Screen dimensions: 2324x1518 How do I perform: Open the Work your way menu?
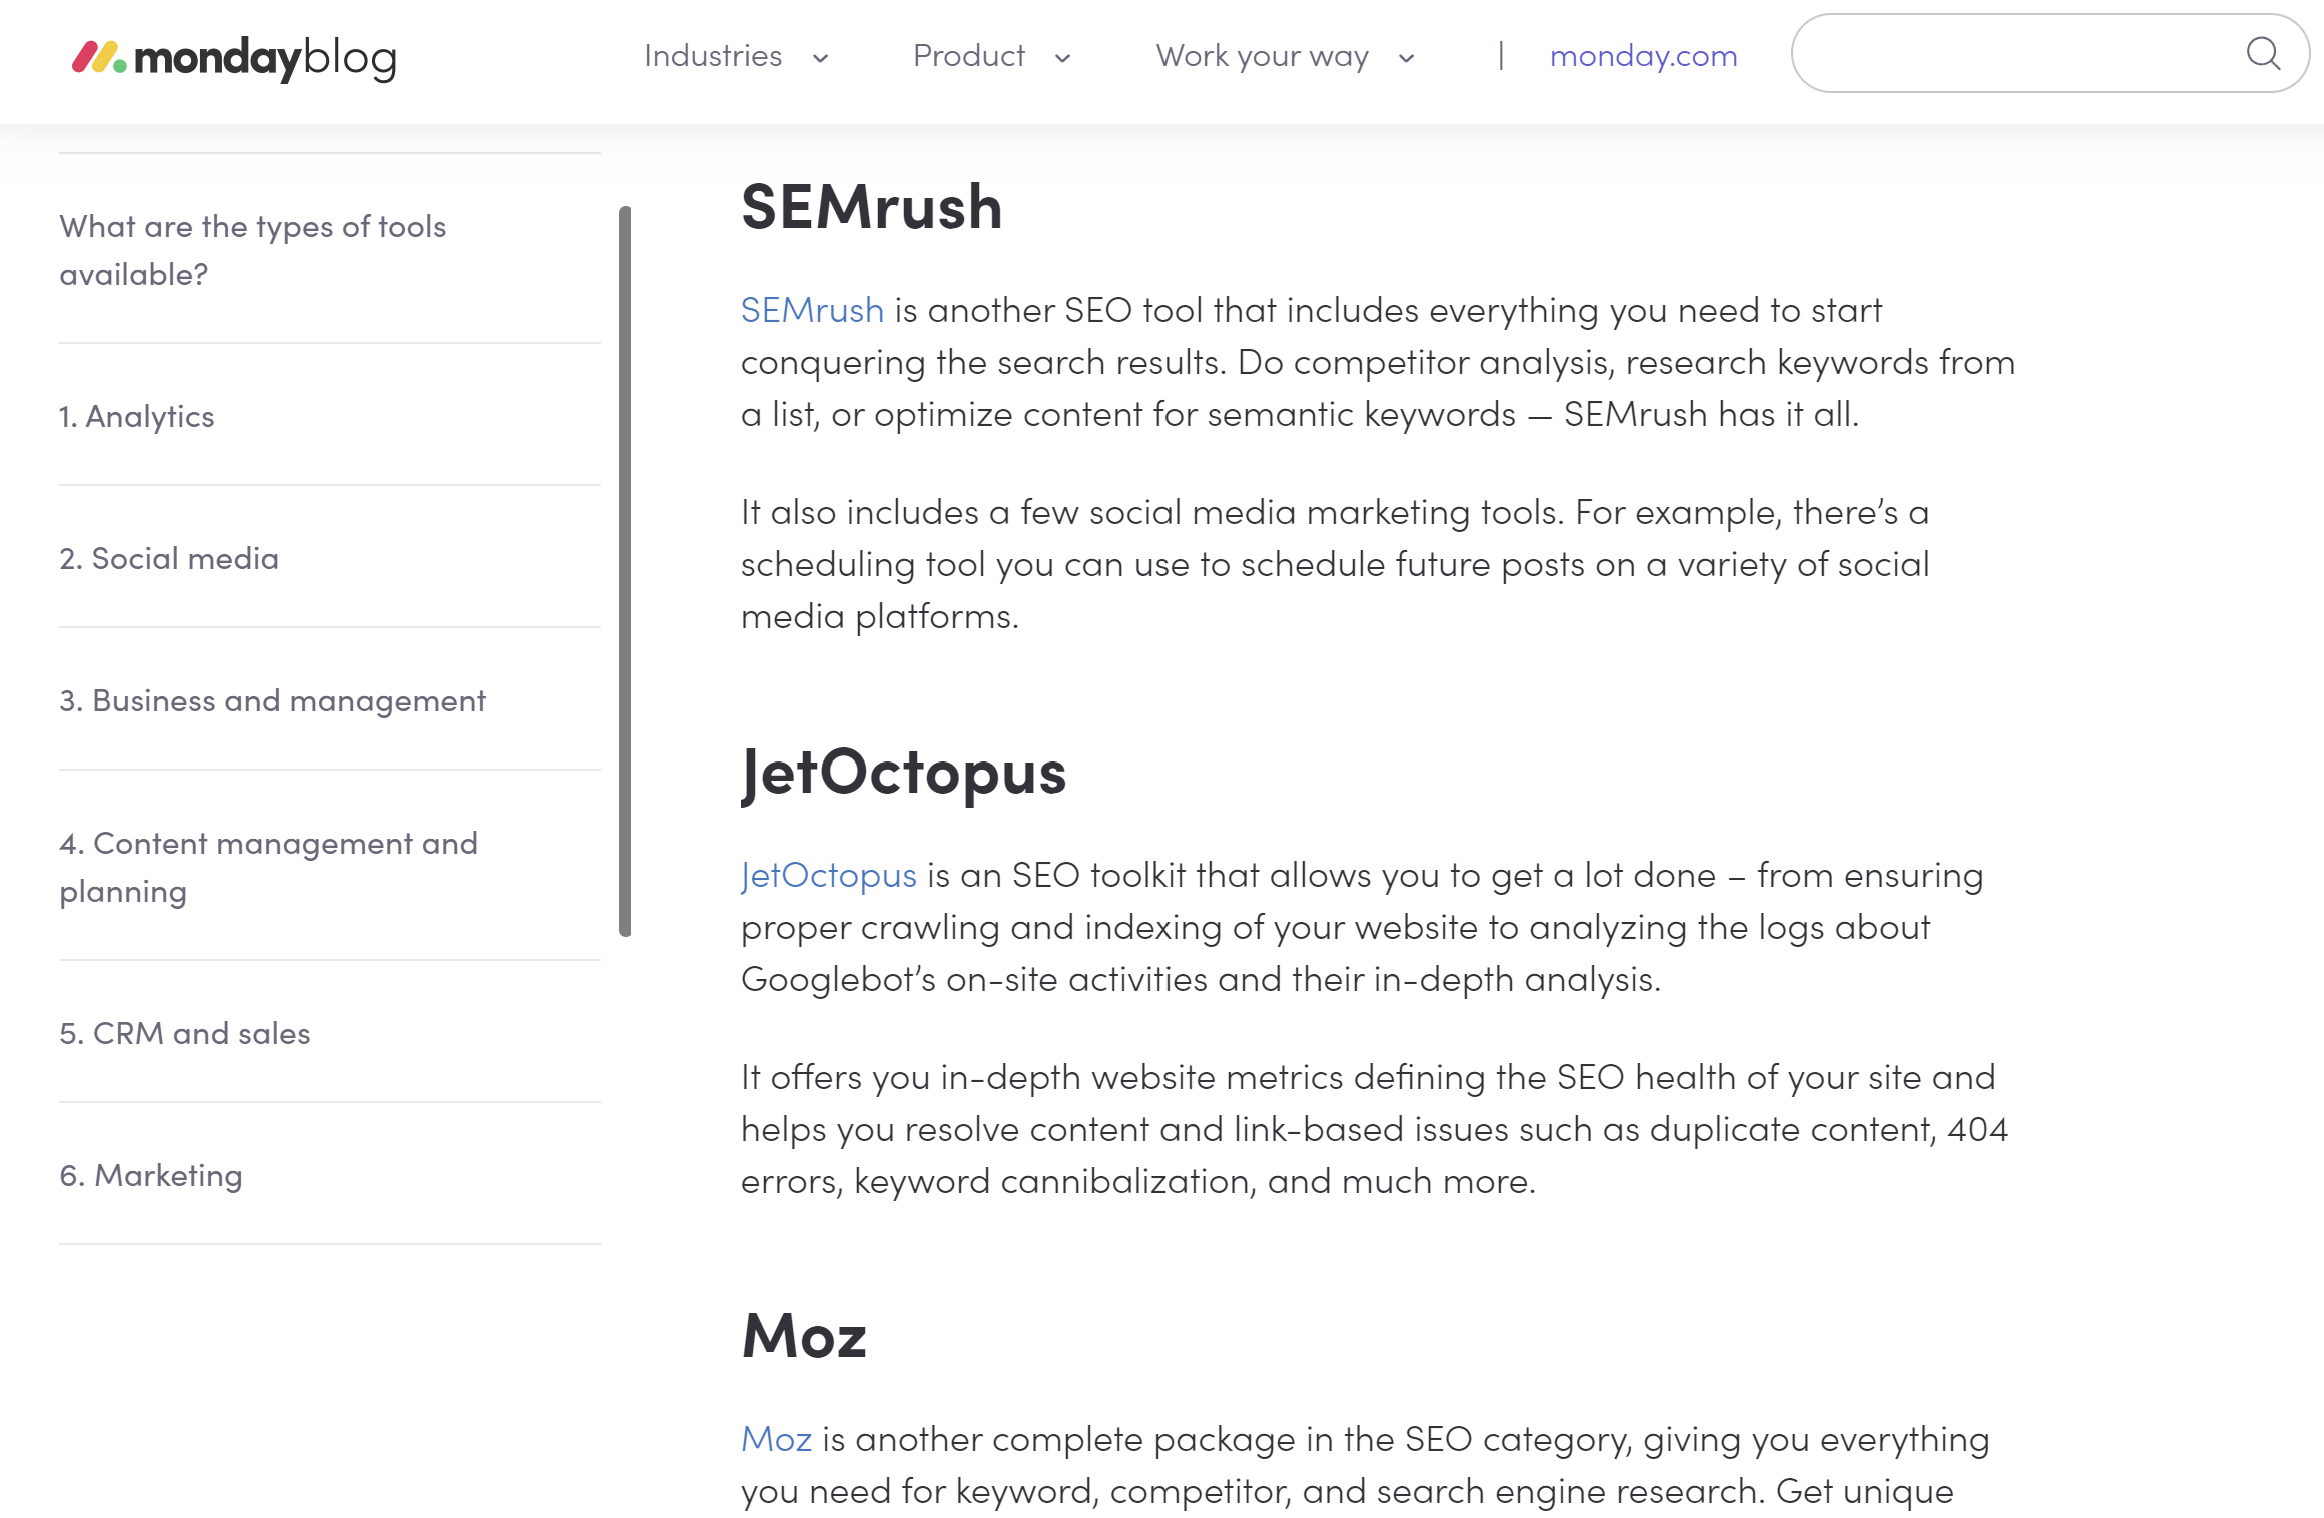[1261, 56]
